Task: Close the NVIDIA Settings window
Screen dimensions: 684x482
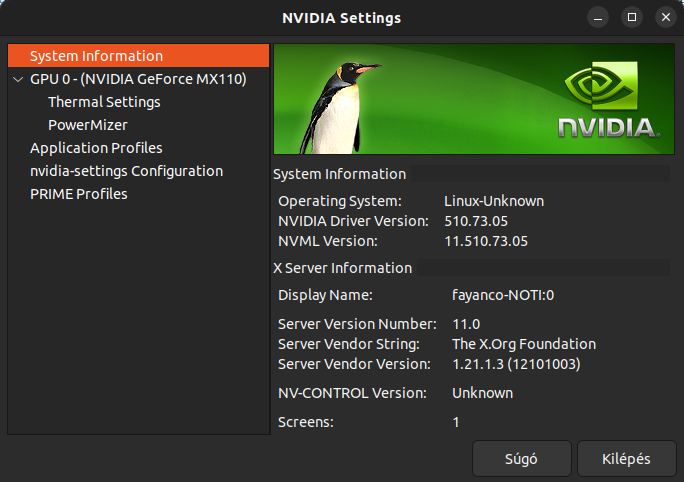Action: (666, 17)
